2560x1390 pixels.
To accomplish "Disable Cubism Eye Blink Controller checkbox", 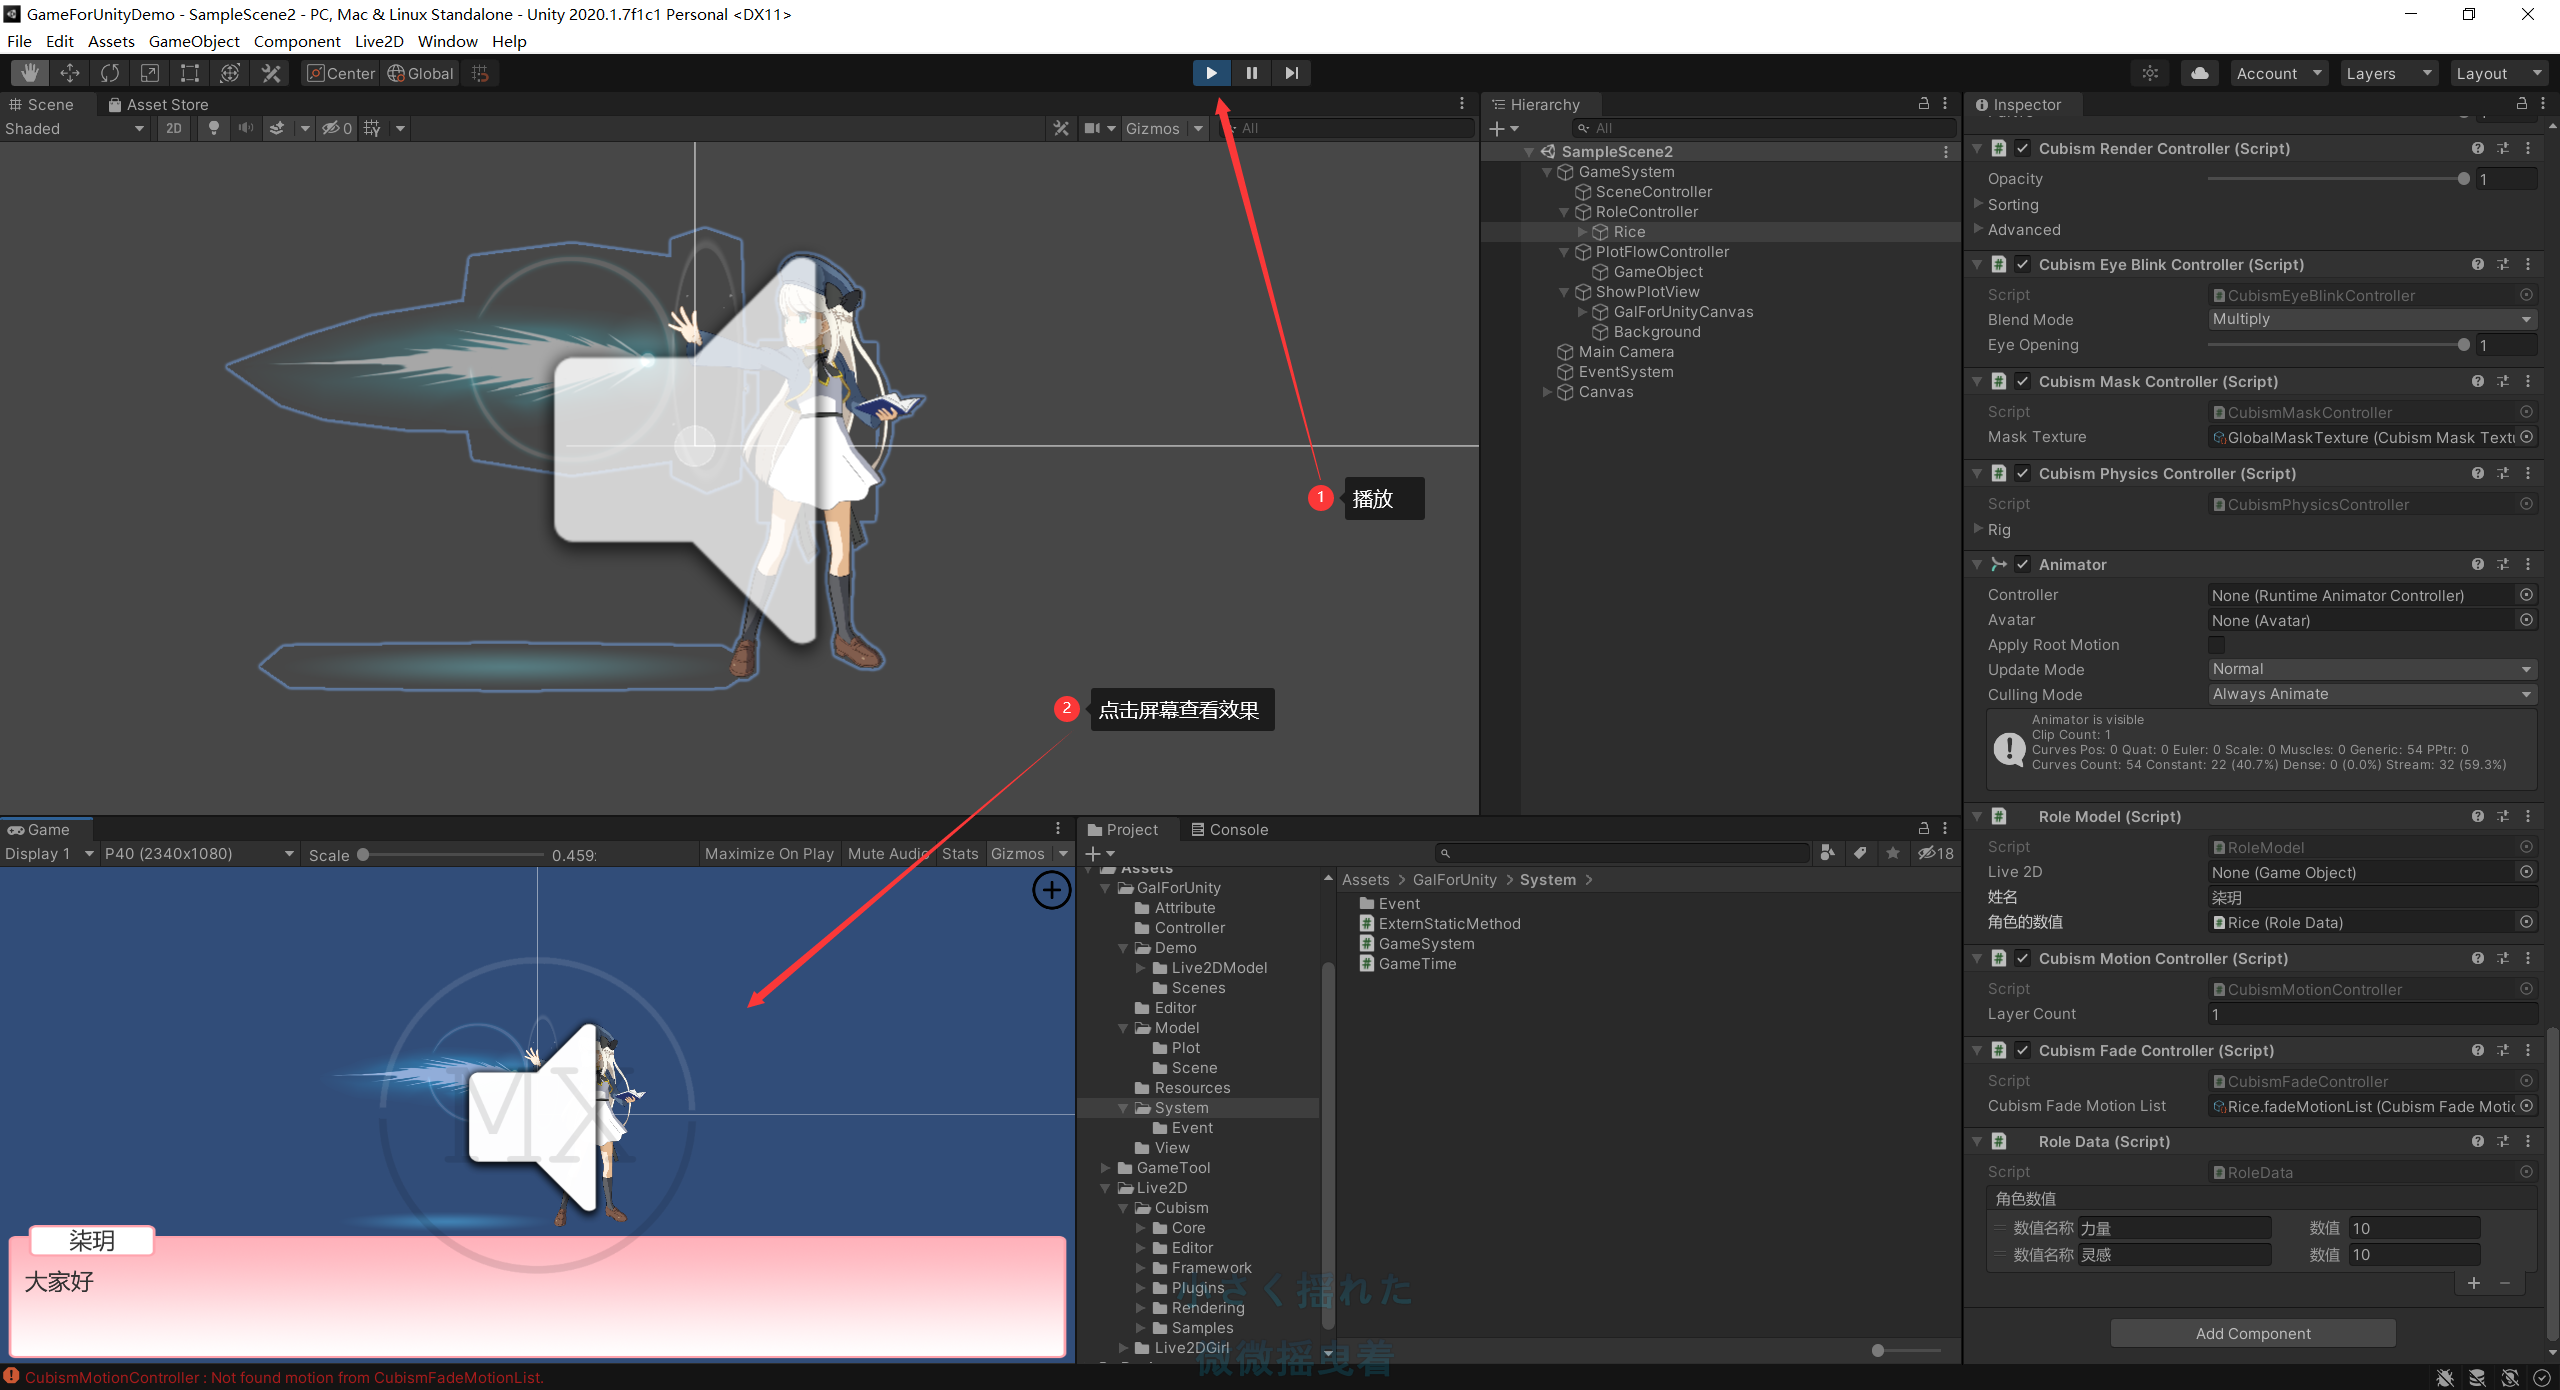I will point(2022,265).
